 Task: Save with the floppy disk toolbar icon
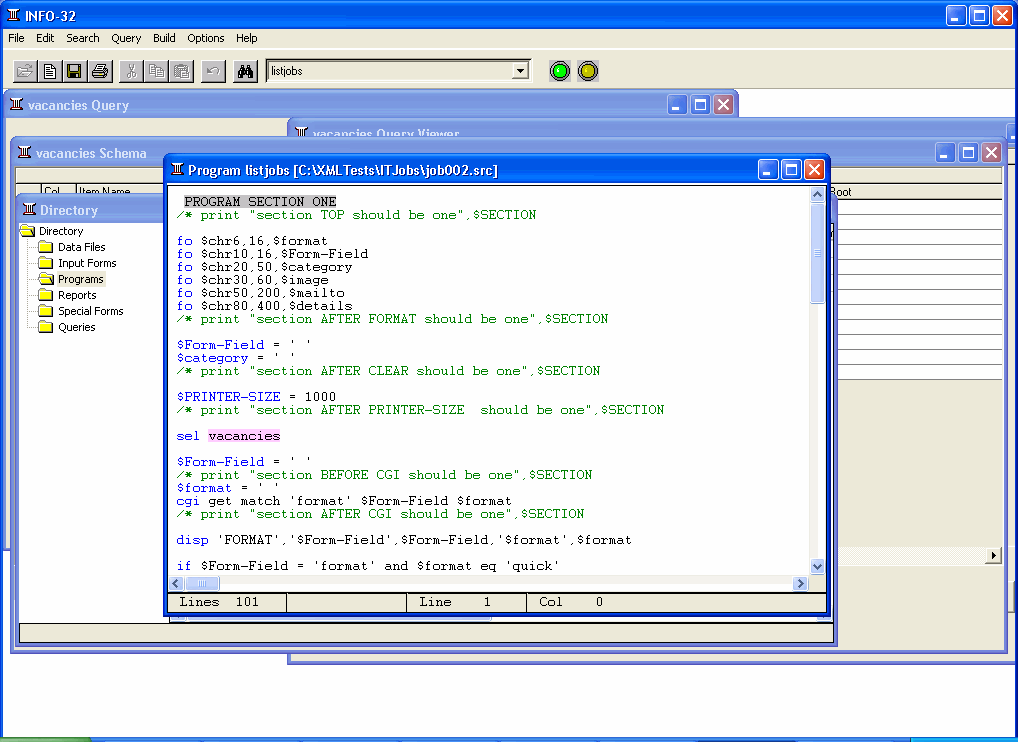coord(75,71)
